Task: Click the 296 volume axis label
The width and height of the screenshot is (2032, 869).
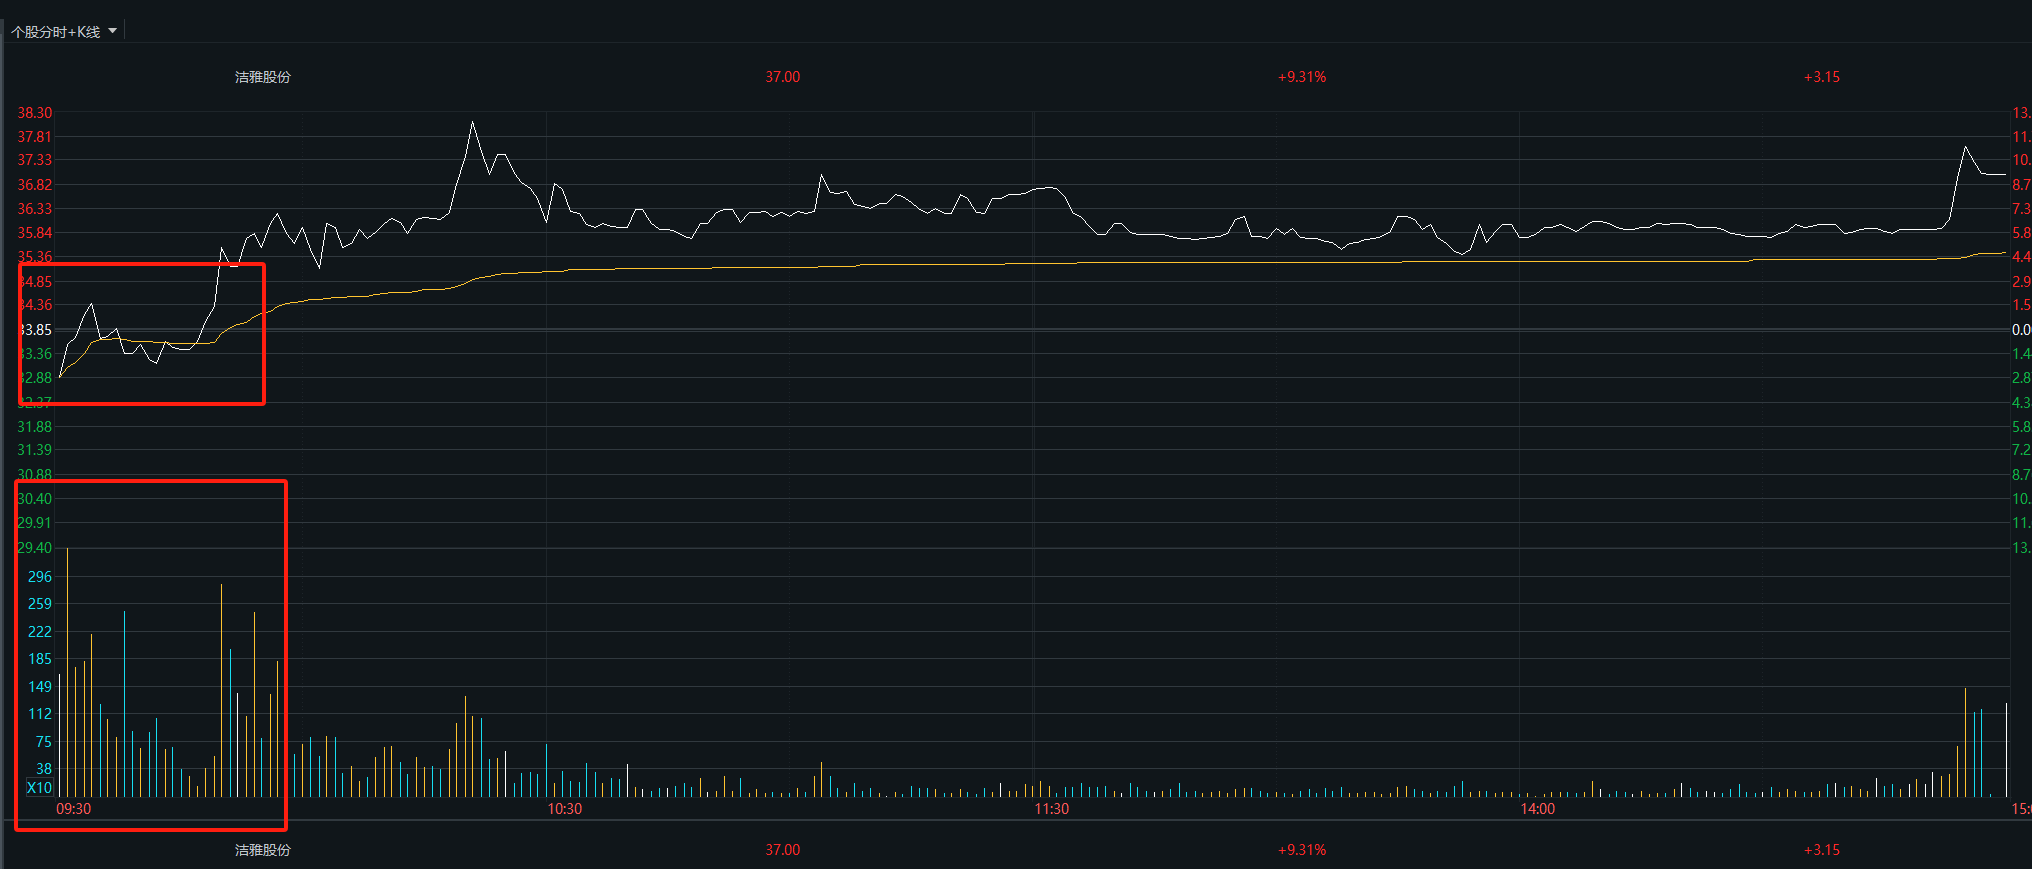Action: point(40,577)
